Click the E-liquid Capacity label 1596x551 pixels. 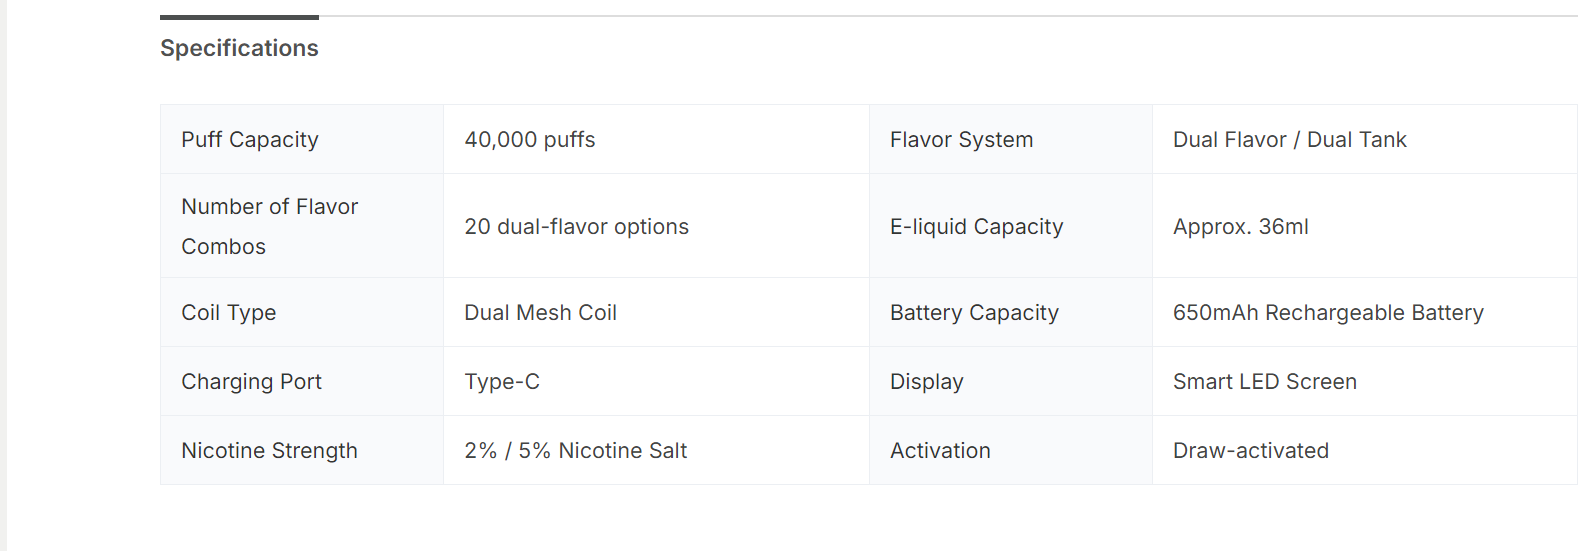coord(976,227)
